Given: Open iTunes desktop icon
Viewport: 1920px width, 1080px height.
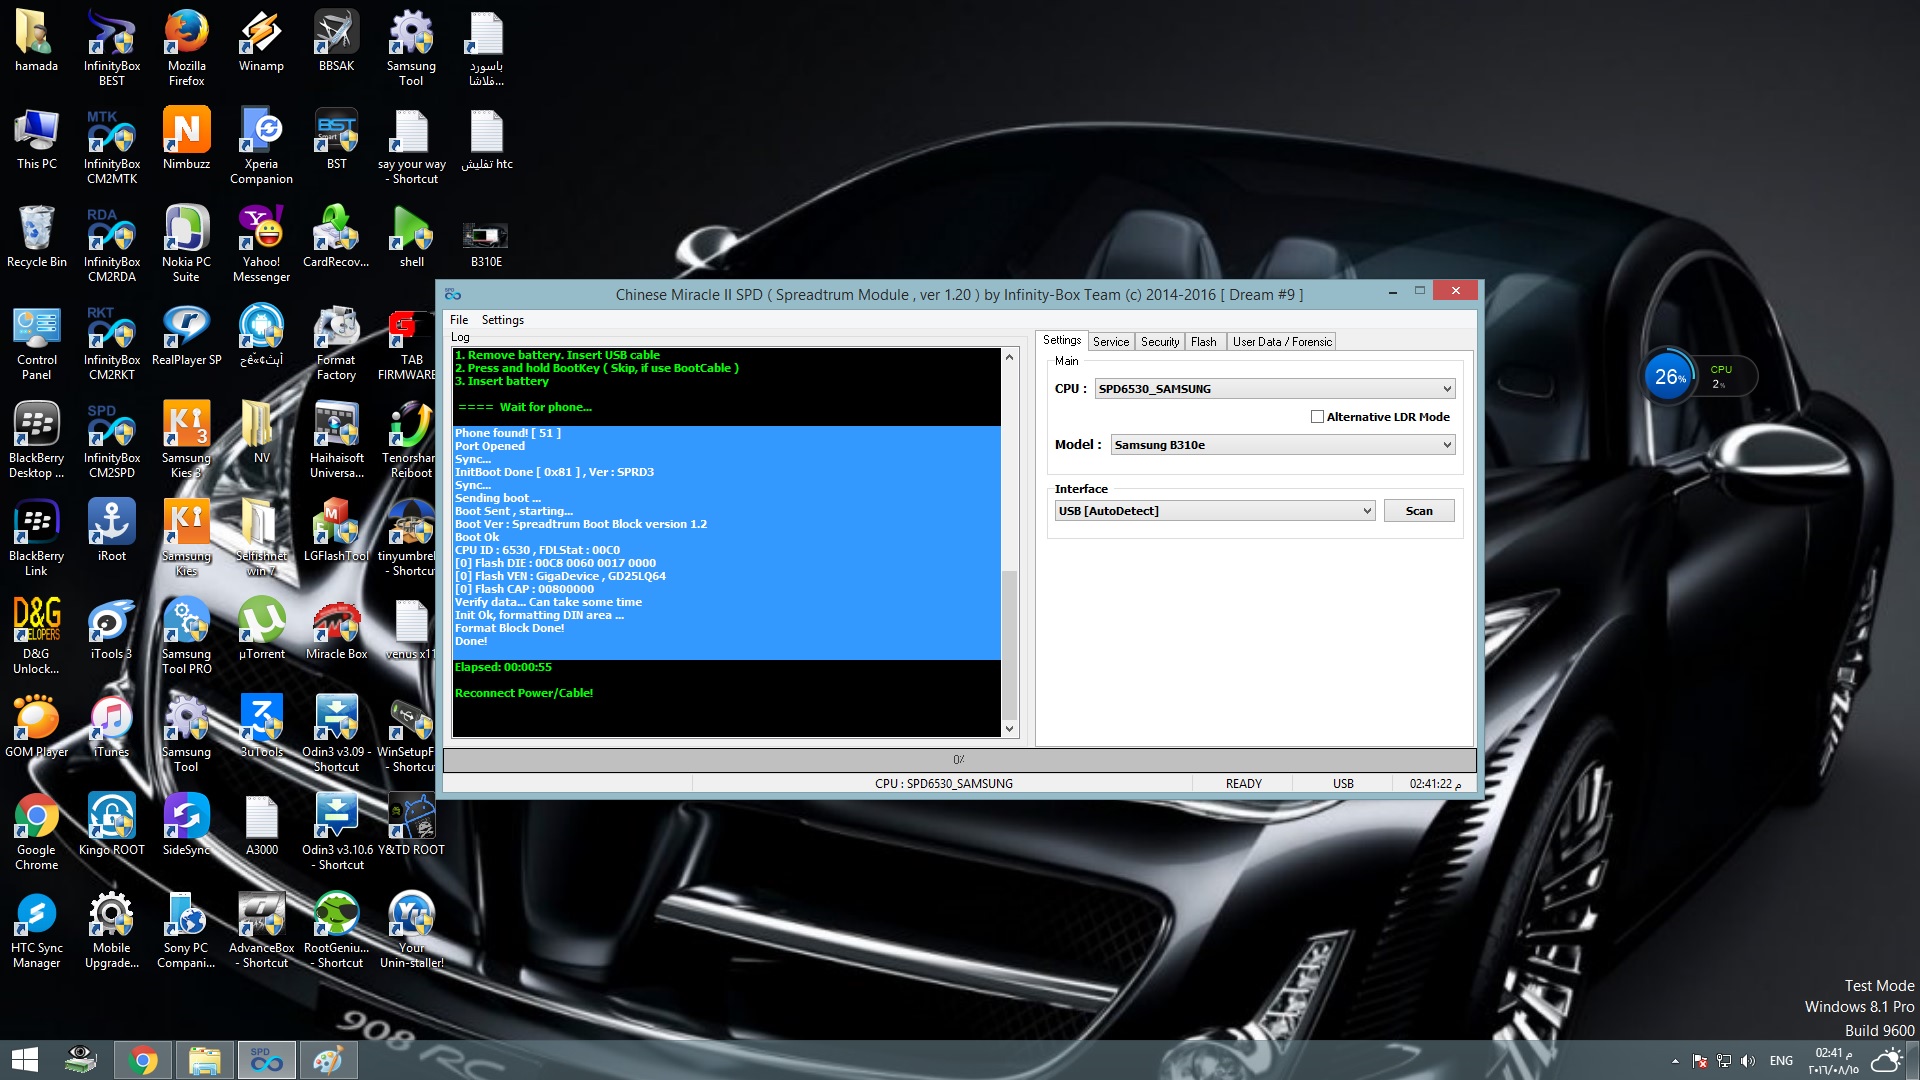Looking at the screenshot, I should point(112,726).
